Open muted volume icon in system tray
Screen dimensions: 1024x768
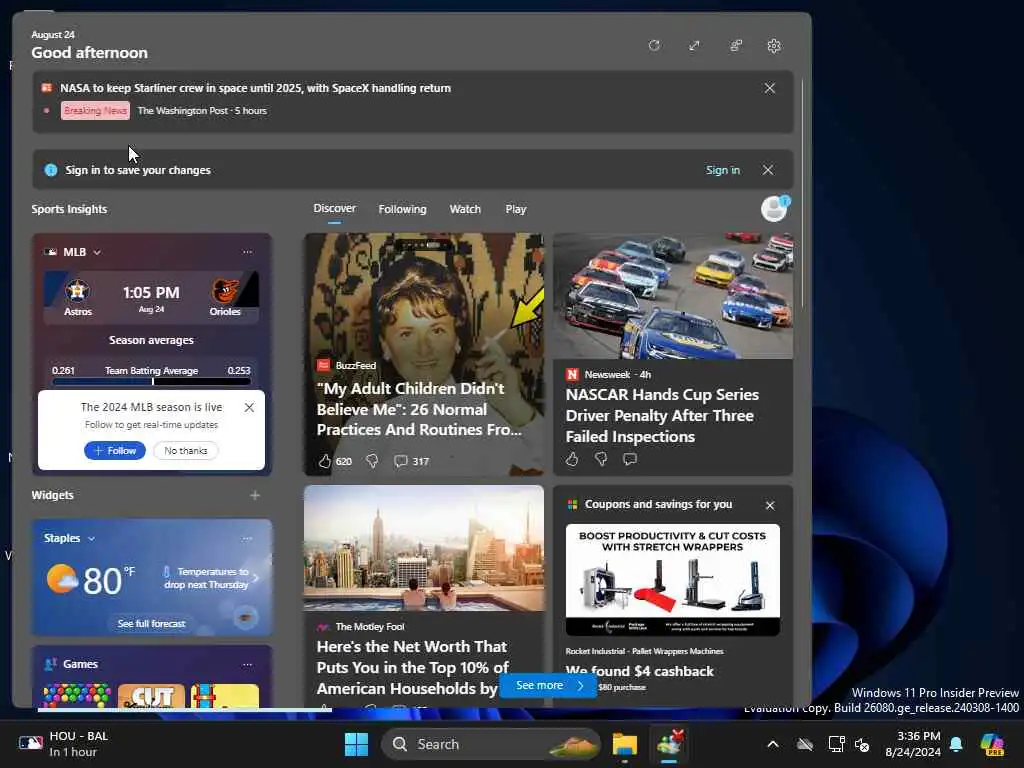[862, 744]
